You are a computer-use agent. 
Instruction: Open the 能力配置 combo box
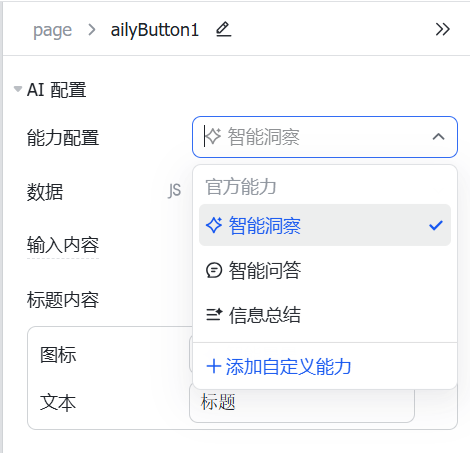click(x=325, y=137)
